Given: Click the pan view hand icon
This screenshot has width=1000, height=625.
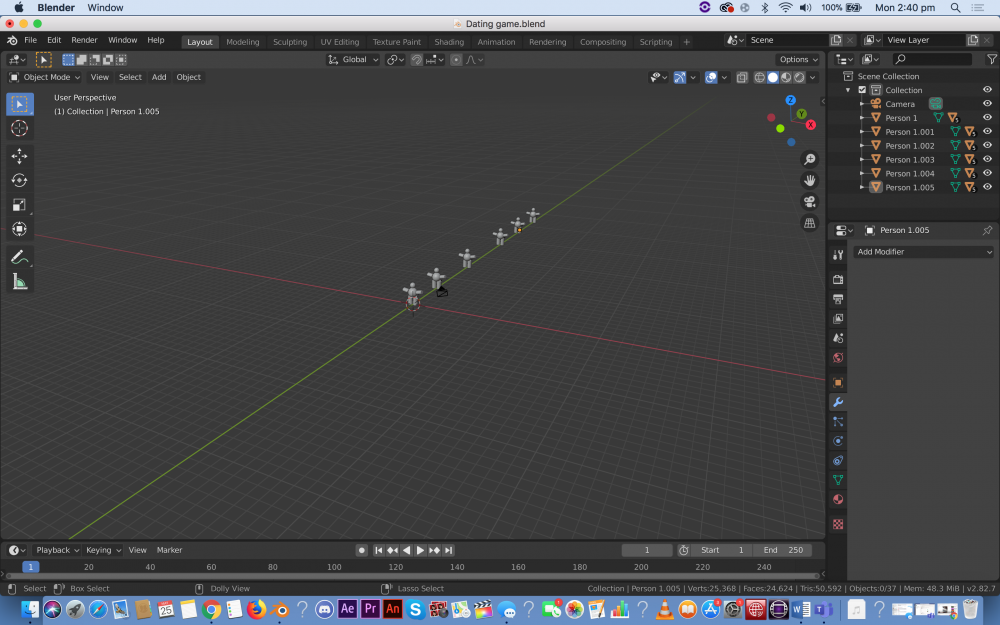Looking at the screenshot, I should [x=809, y=180].
